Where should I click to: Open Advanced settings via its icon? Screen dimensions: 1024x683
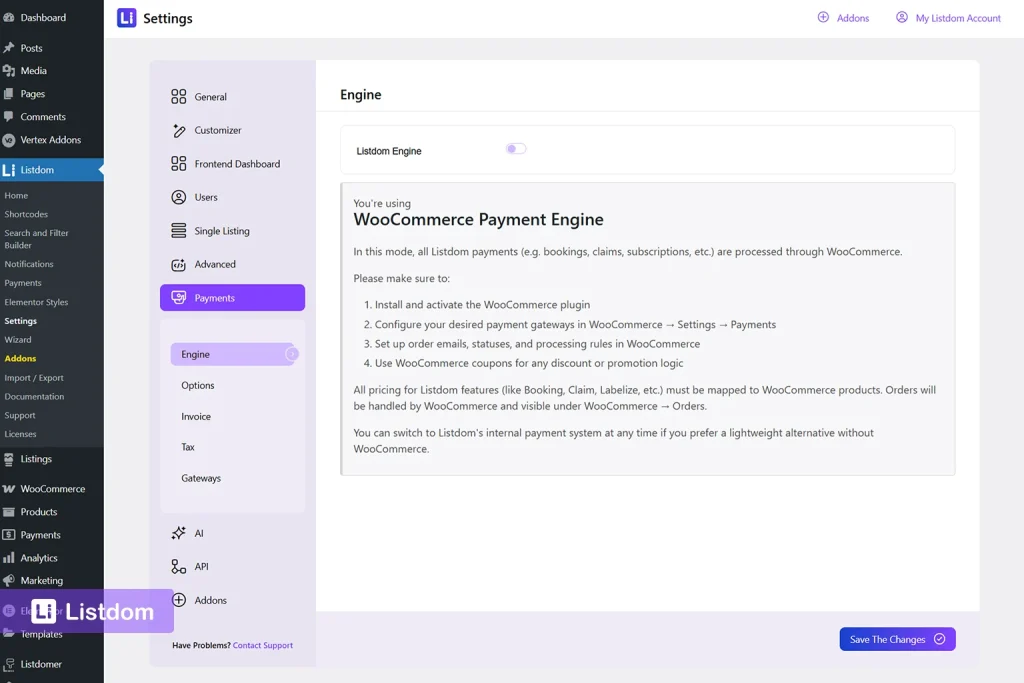click(178, 264)
